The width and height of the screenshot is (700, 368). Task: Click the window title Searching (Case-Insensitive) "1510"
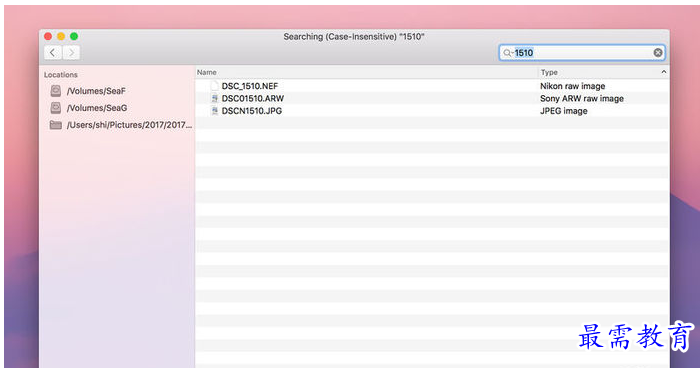coord(354,37)
